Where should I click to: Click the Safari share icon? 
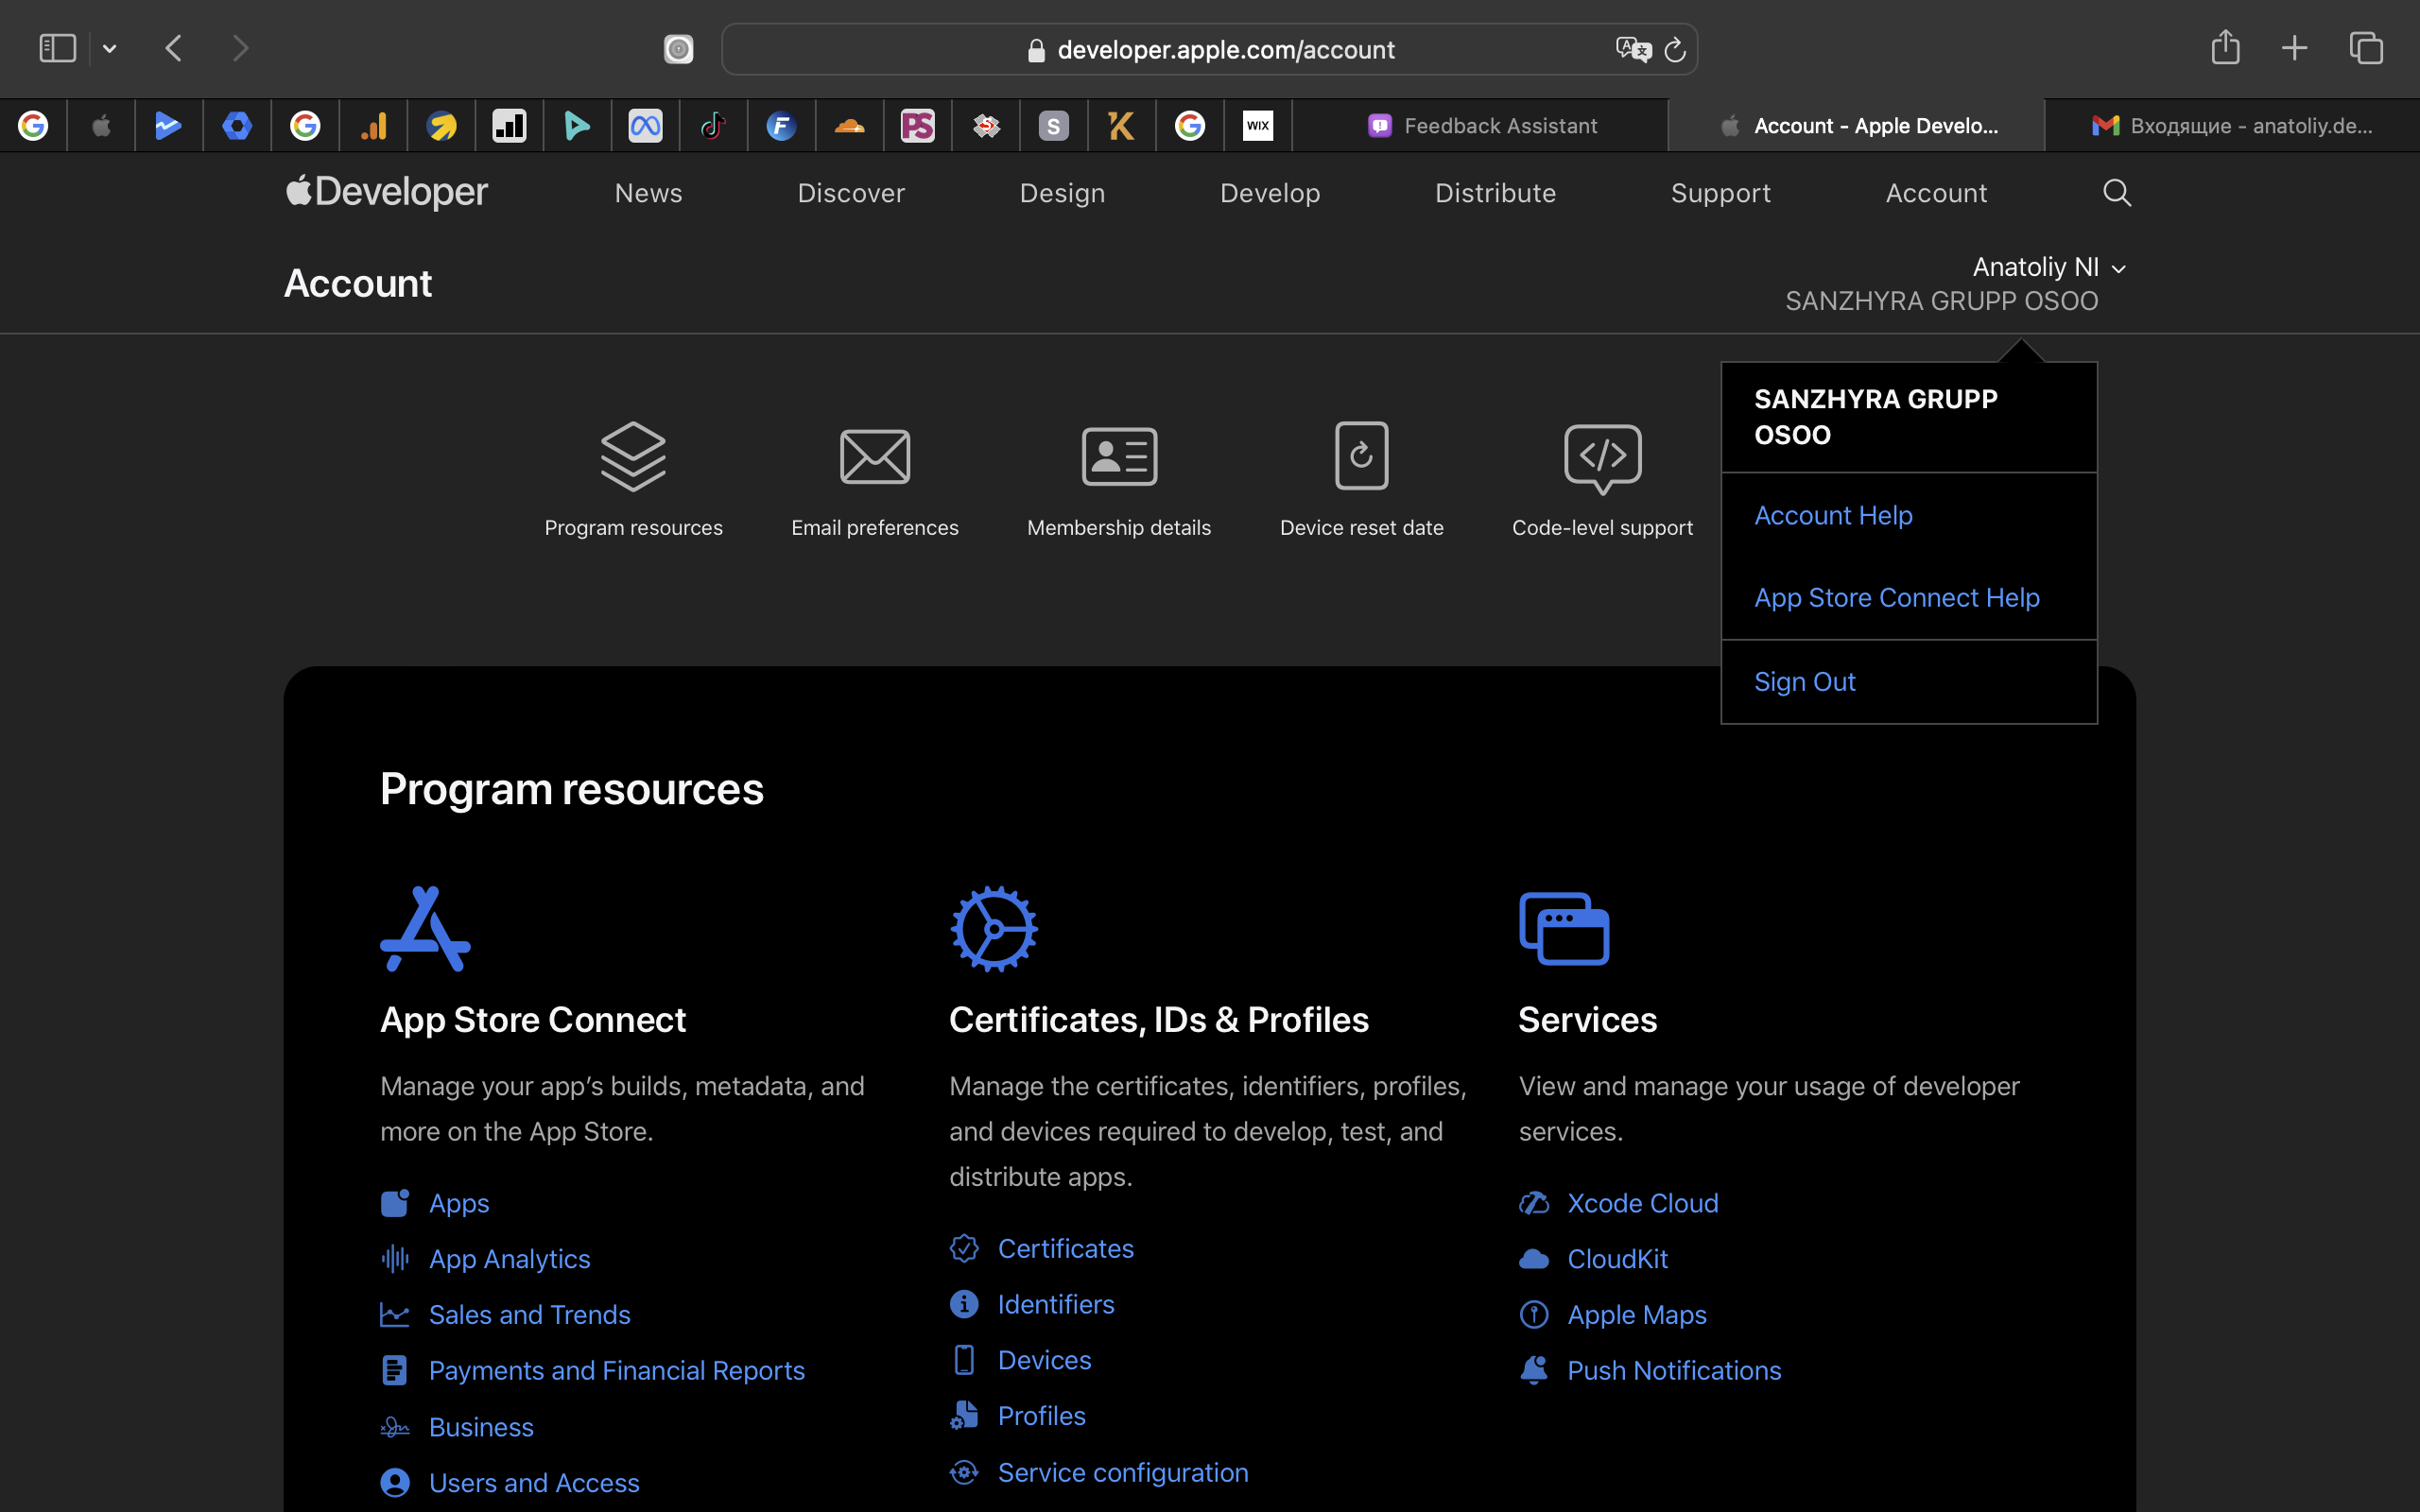point(2225,47)
